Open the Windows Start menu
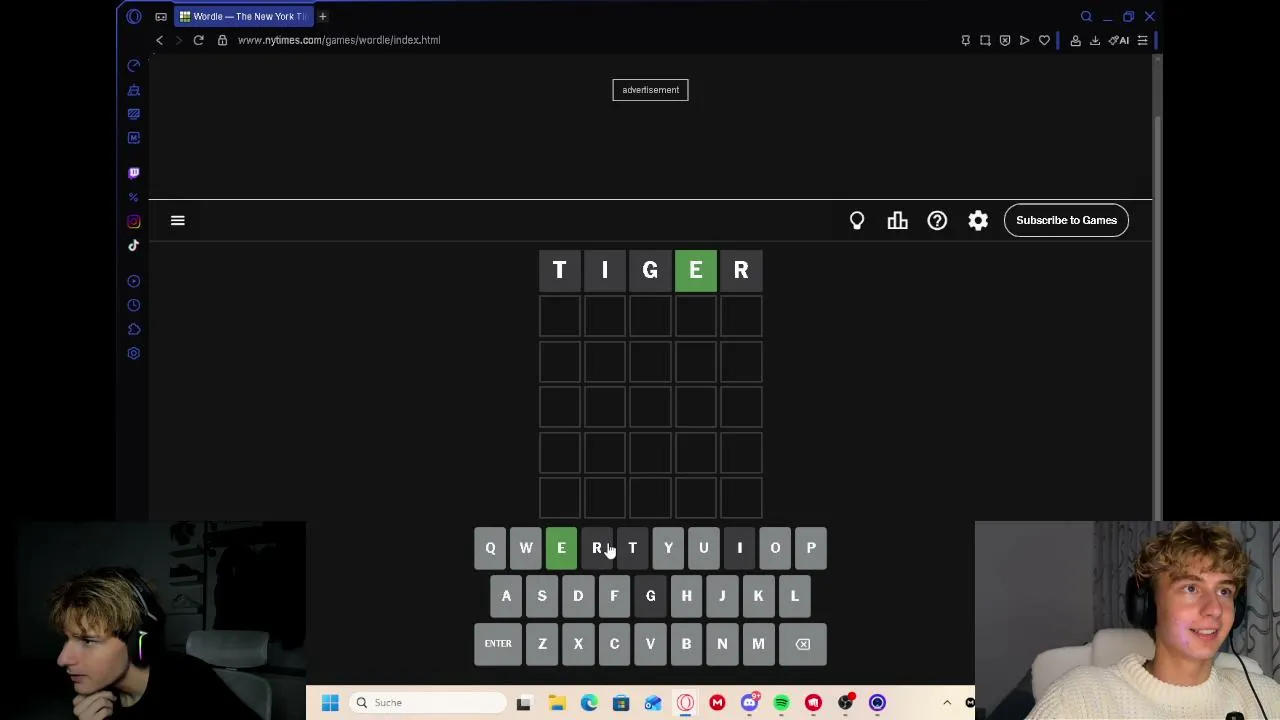The width and height of the screenshot is (1280, 720). tap(330, 703)
